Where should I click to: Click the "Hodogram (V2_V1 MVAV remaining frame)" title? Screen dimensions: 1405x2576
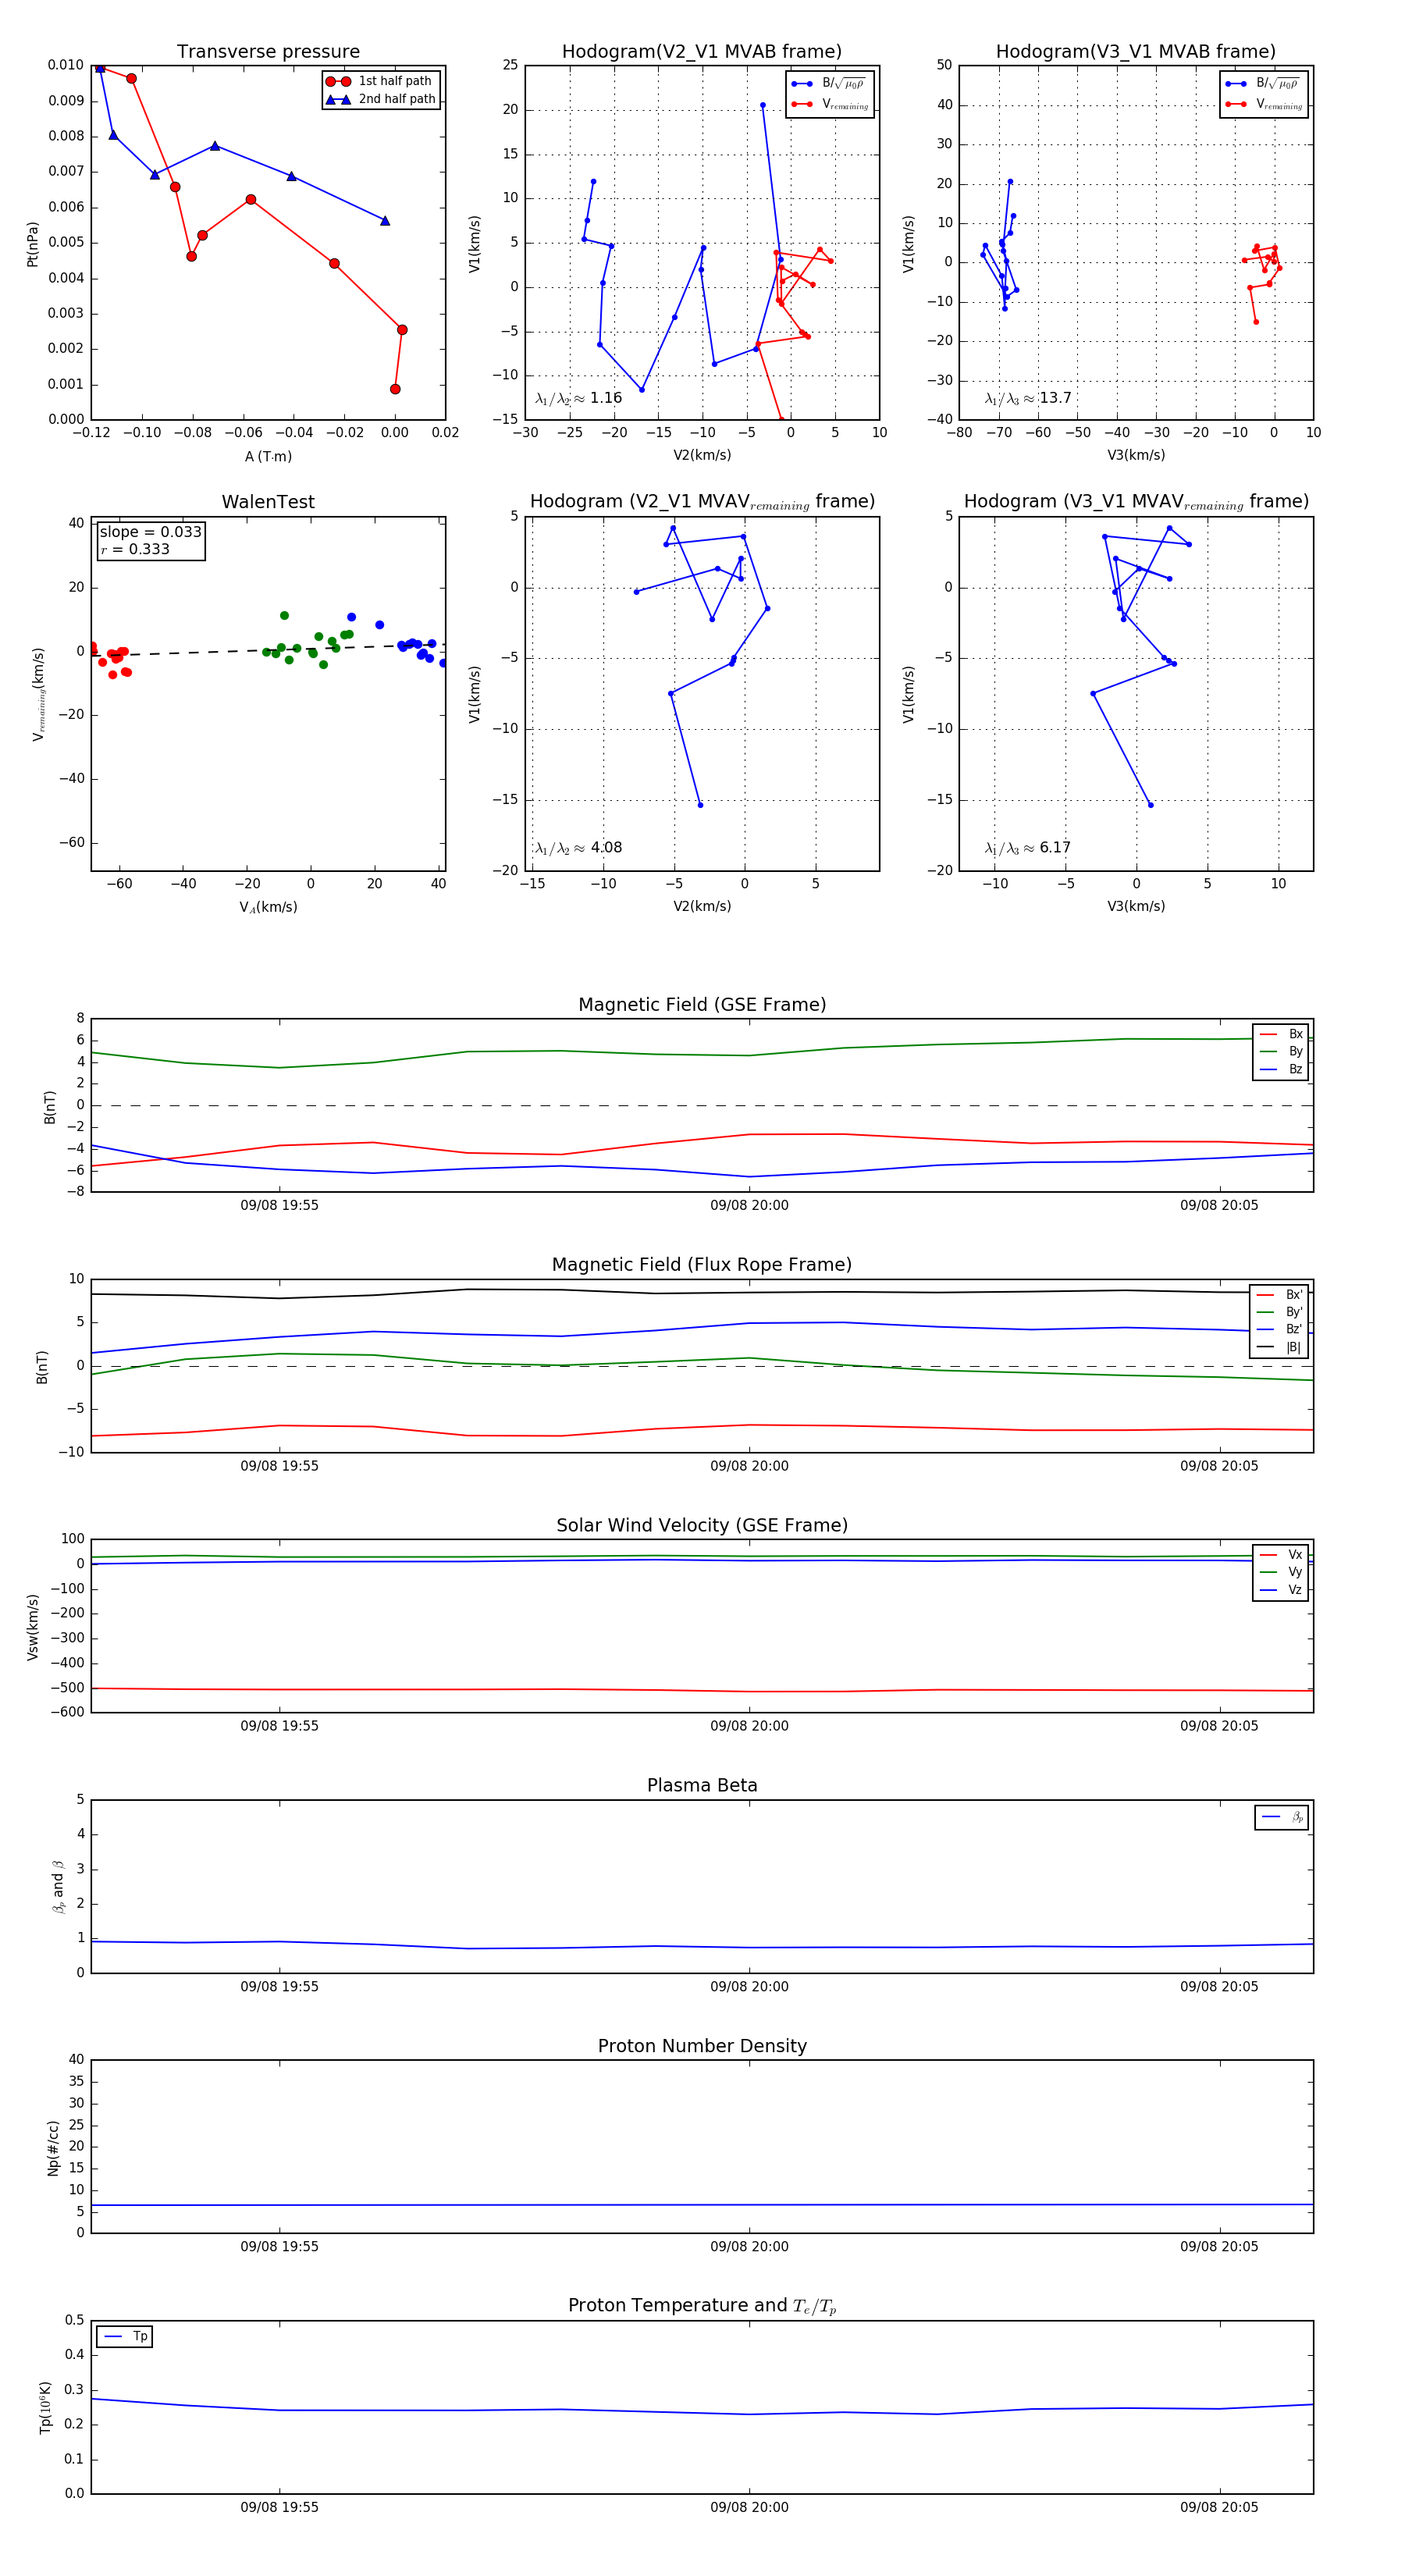[x=702, y=502]
